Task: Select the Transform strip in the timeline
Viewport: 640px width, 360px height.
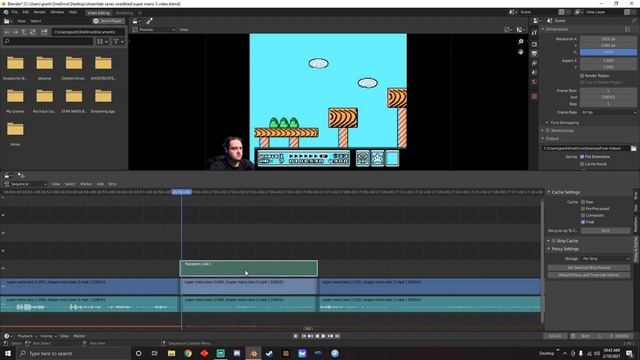Action: point(249,268)
